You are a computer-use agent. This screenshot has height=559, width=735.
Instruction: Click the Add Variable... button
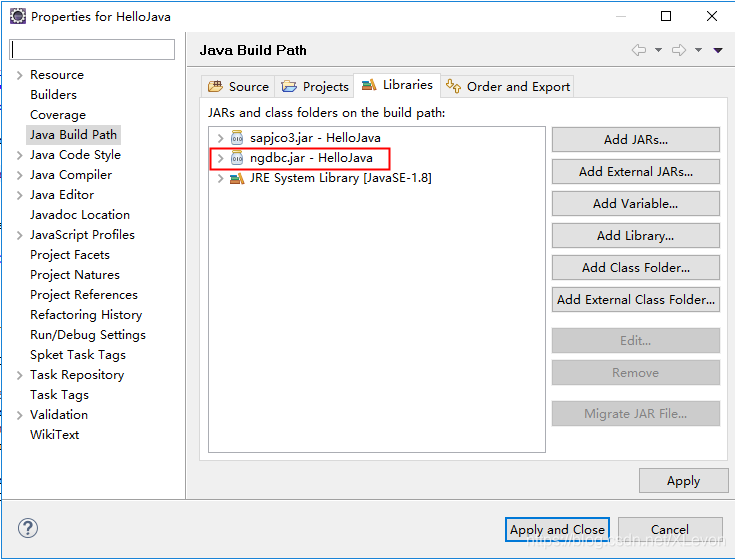(x=636, y=203)
